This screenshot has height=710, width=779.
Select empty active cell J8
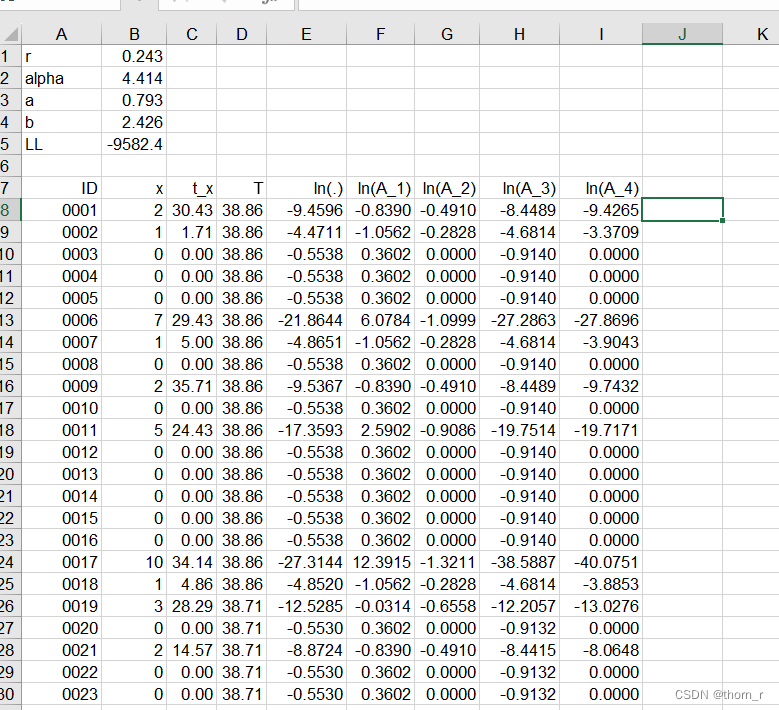(682, 210)
